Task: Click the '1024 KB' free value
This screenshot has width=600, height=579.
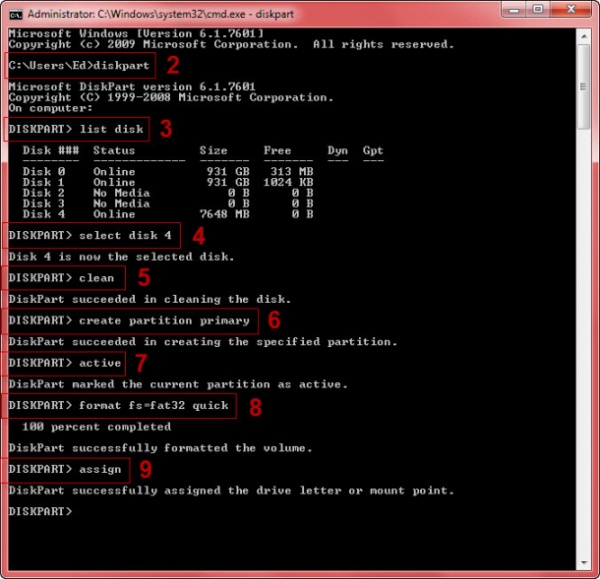Action: [x=289, y=182]
